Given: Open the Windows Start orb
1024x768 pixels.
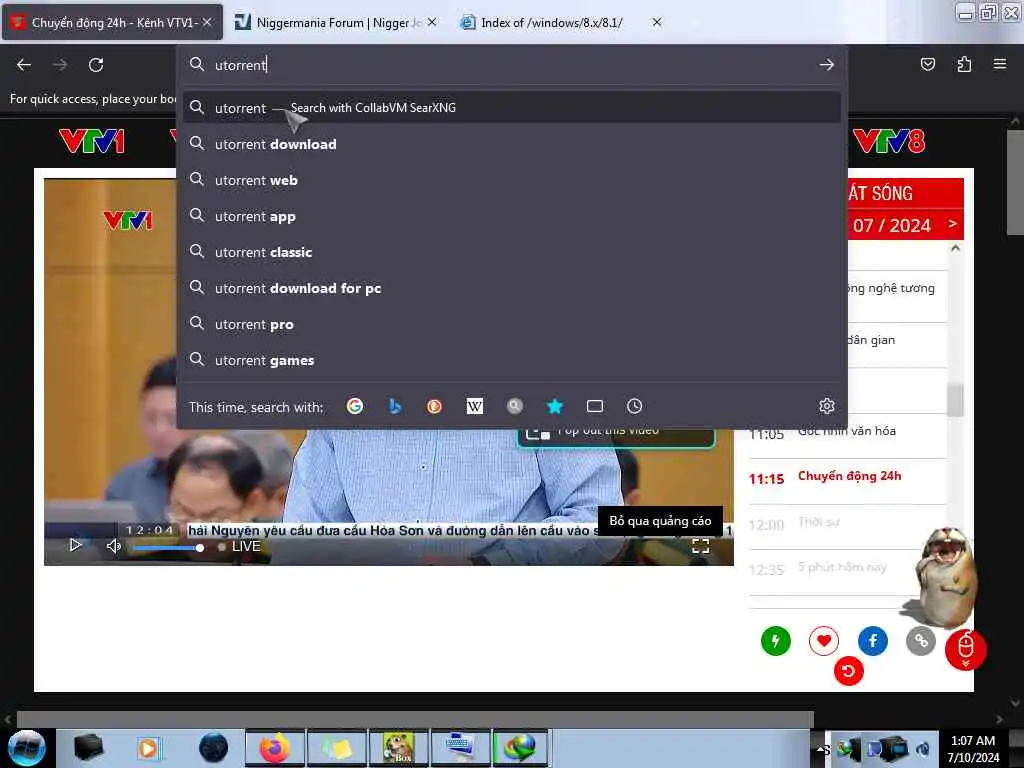Looking at the screenshot, I should point(27,748).
